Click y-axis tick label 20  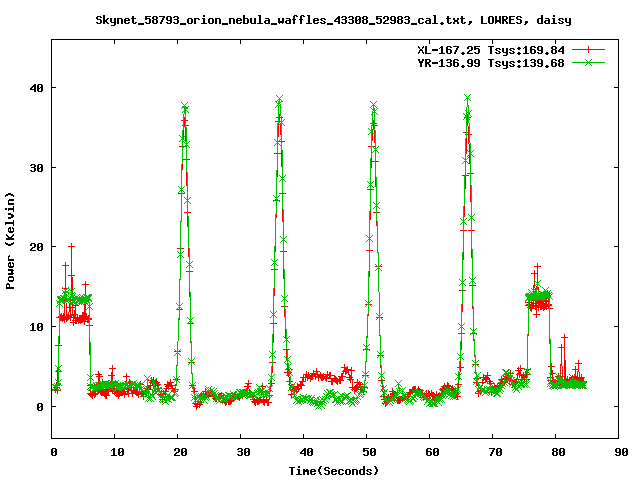(x=37, y=247)
